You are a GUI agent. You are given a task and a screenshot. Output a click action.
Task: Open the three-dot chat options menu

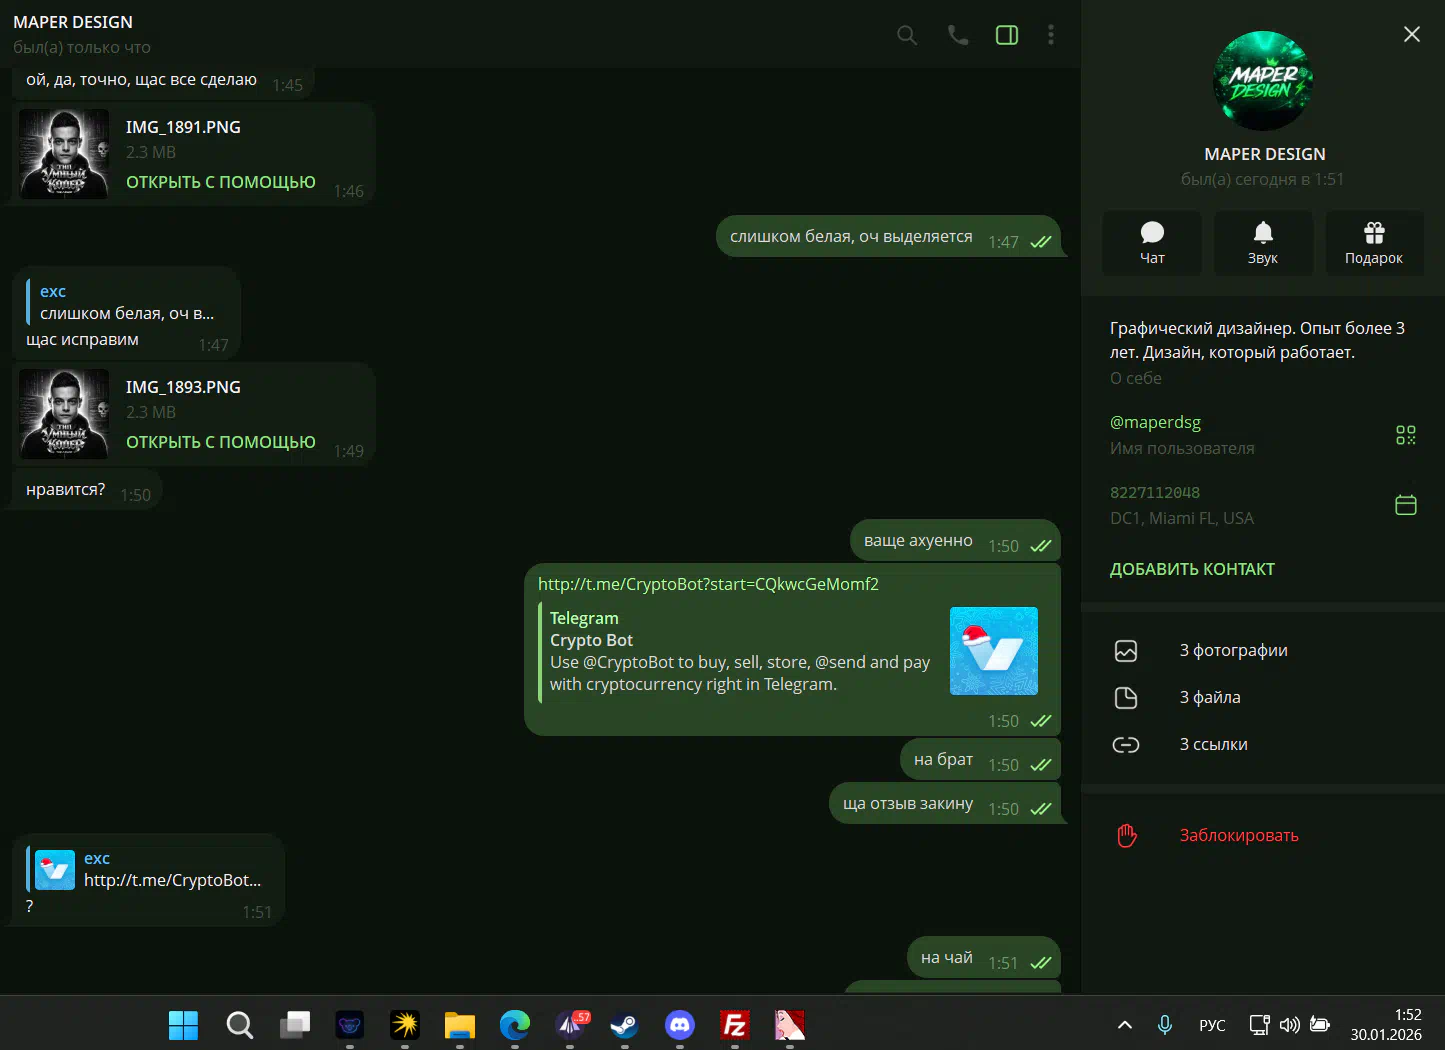pos(1050,35)
